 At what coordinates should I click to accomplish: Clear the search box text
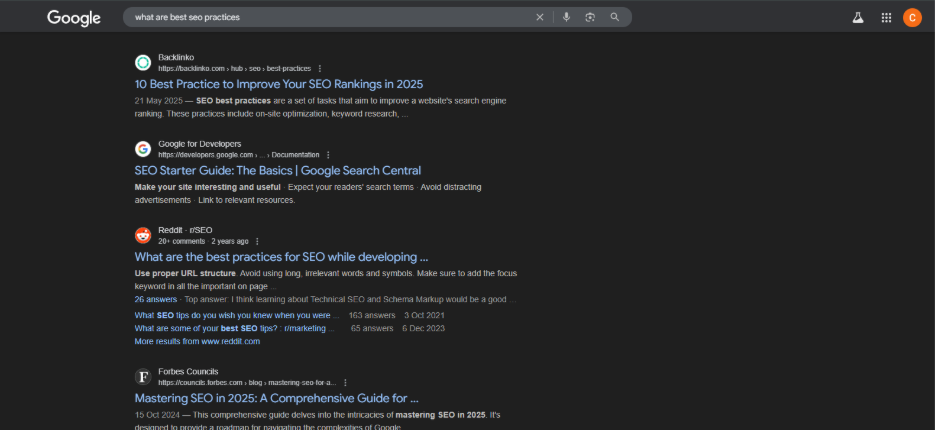coord(540,17)
